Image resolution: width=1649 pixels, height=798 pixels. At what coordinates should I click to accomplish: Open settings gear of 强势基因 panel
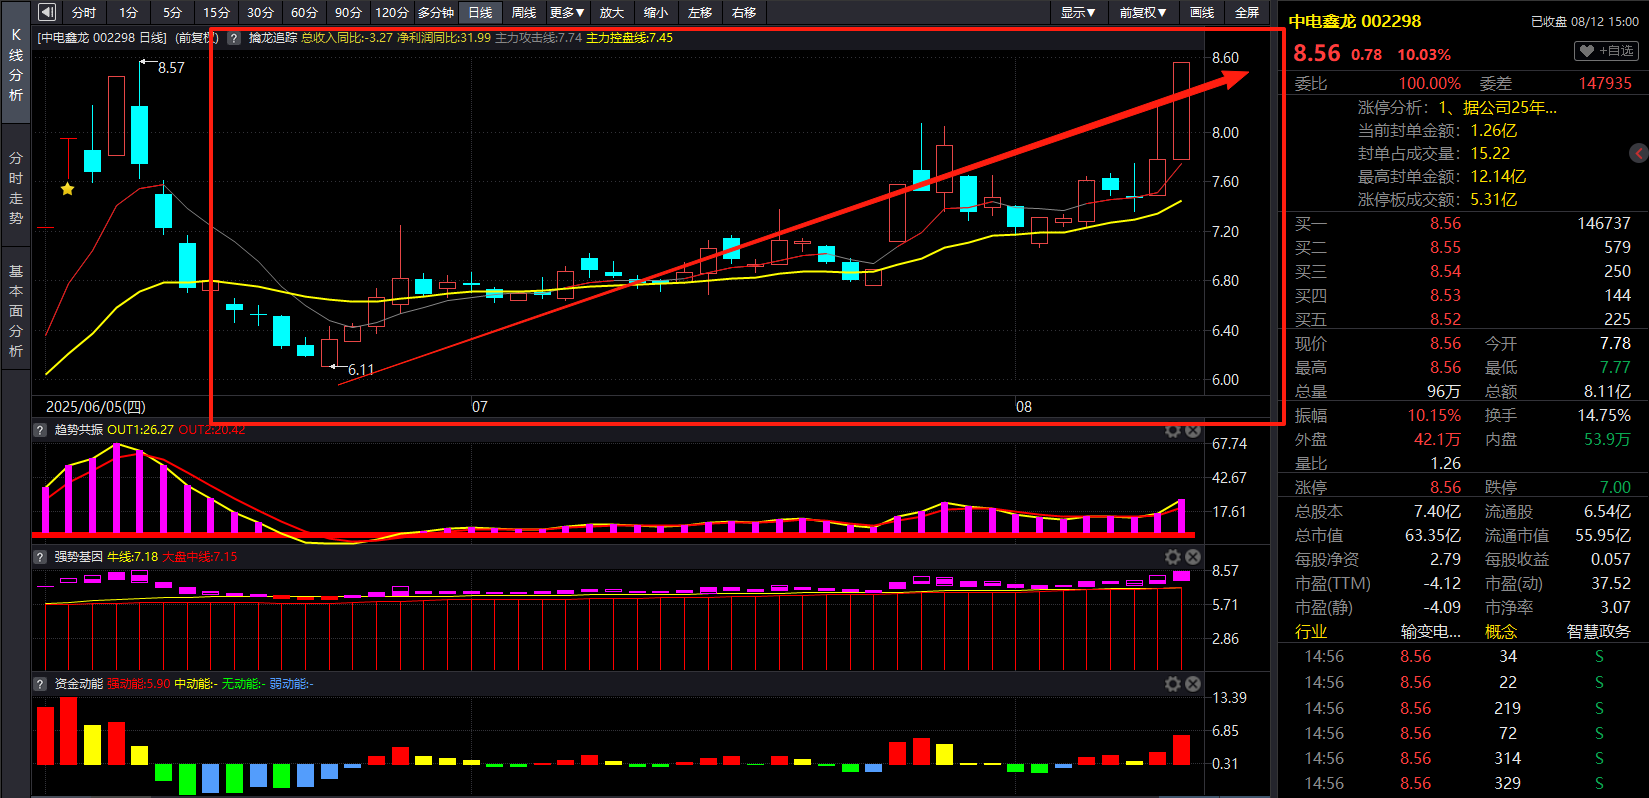click(1173, 557)
